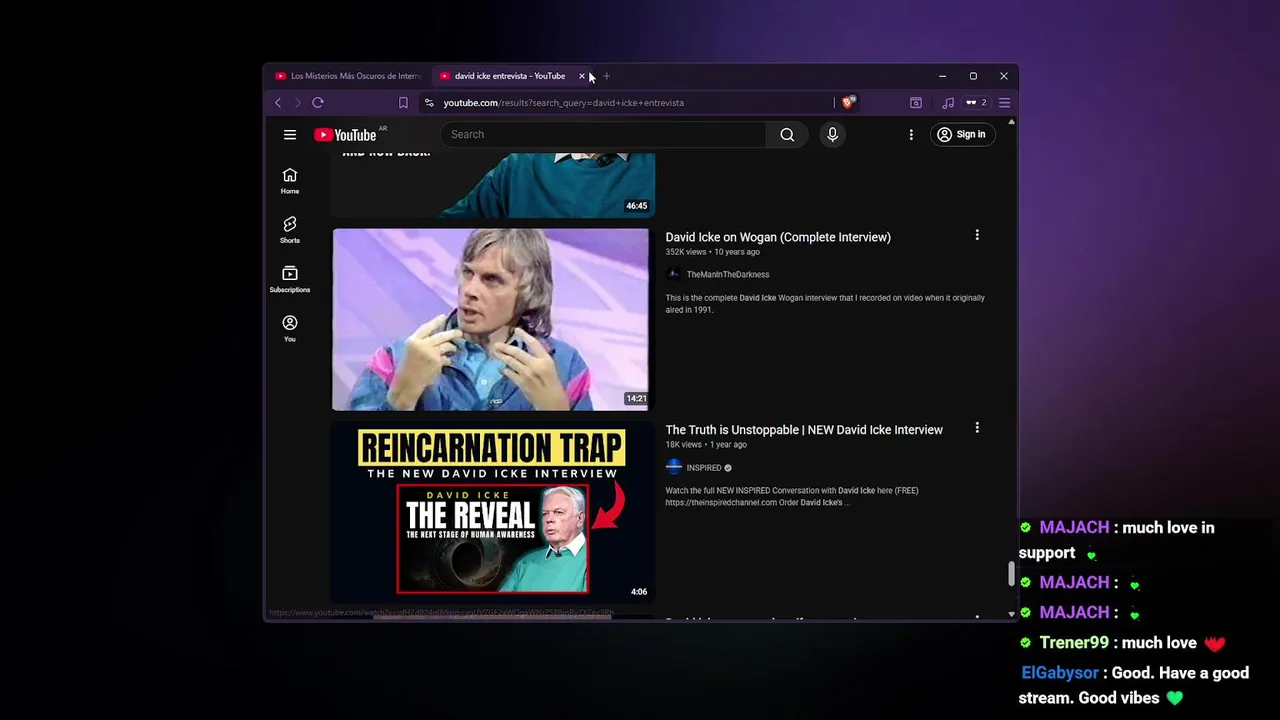Viewport: 1280px width, 720px height.
Task: Open the browser main menu
Action: 1005,103
